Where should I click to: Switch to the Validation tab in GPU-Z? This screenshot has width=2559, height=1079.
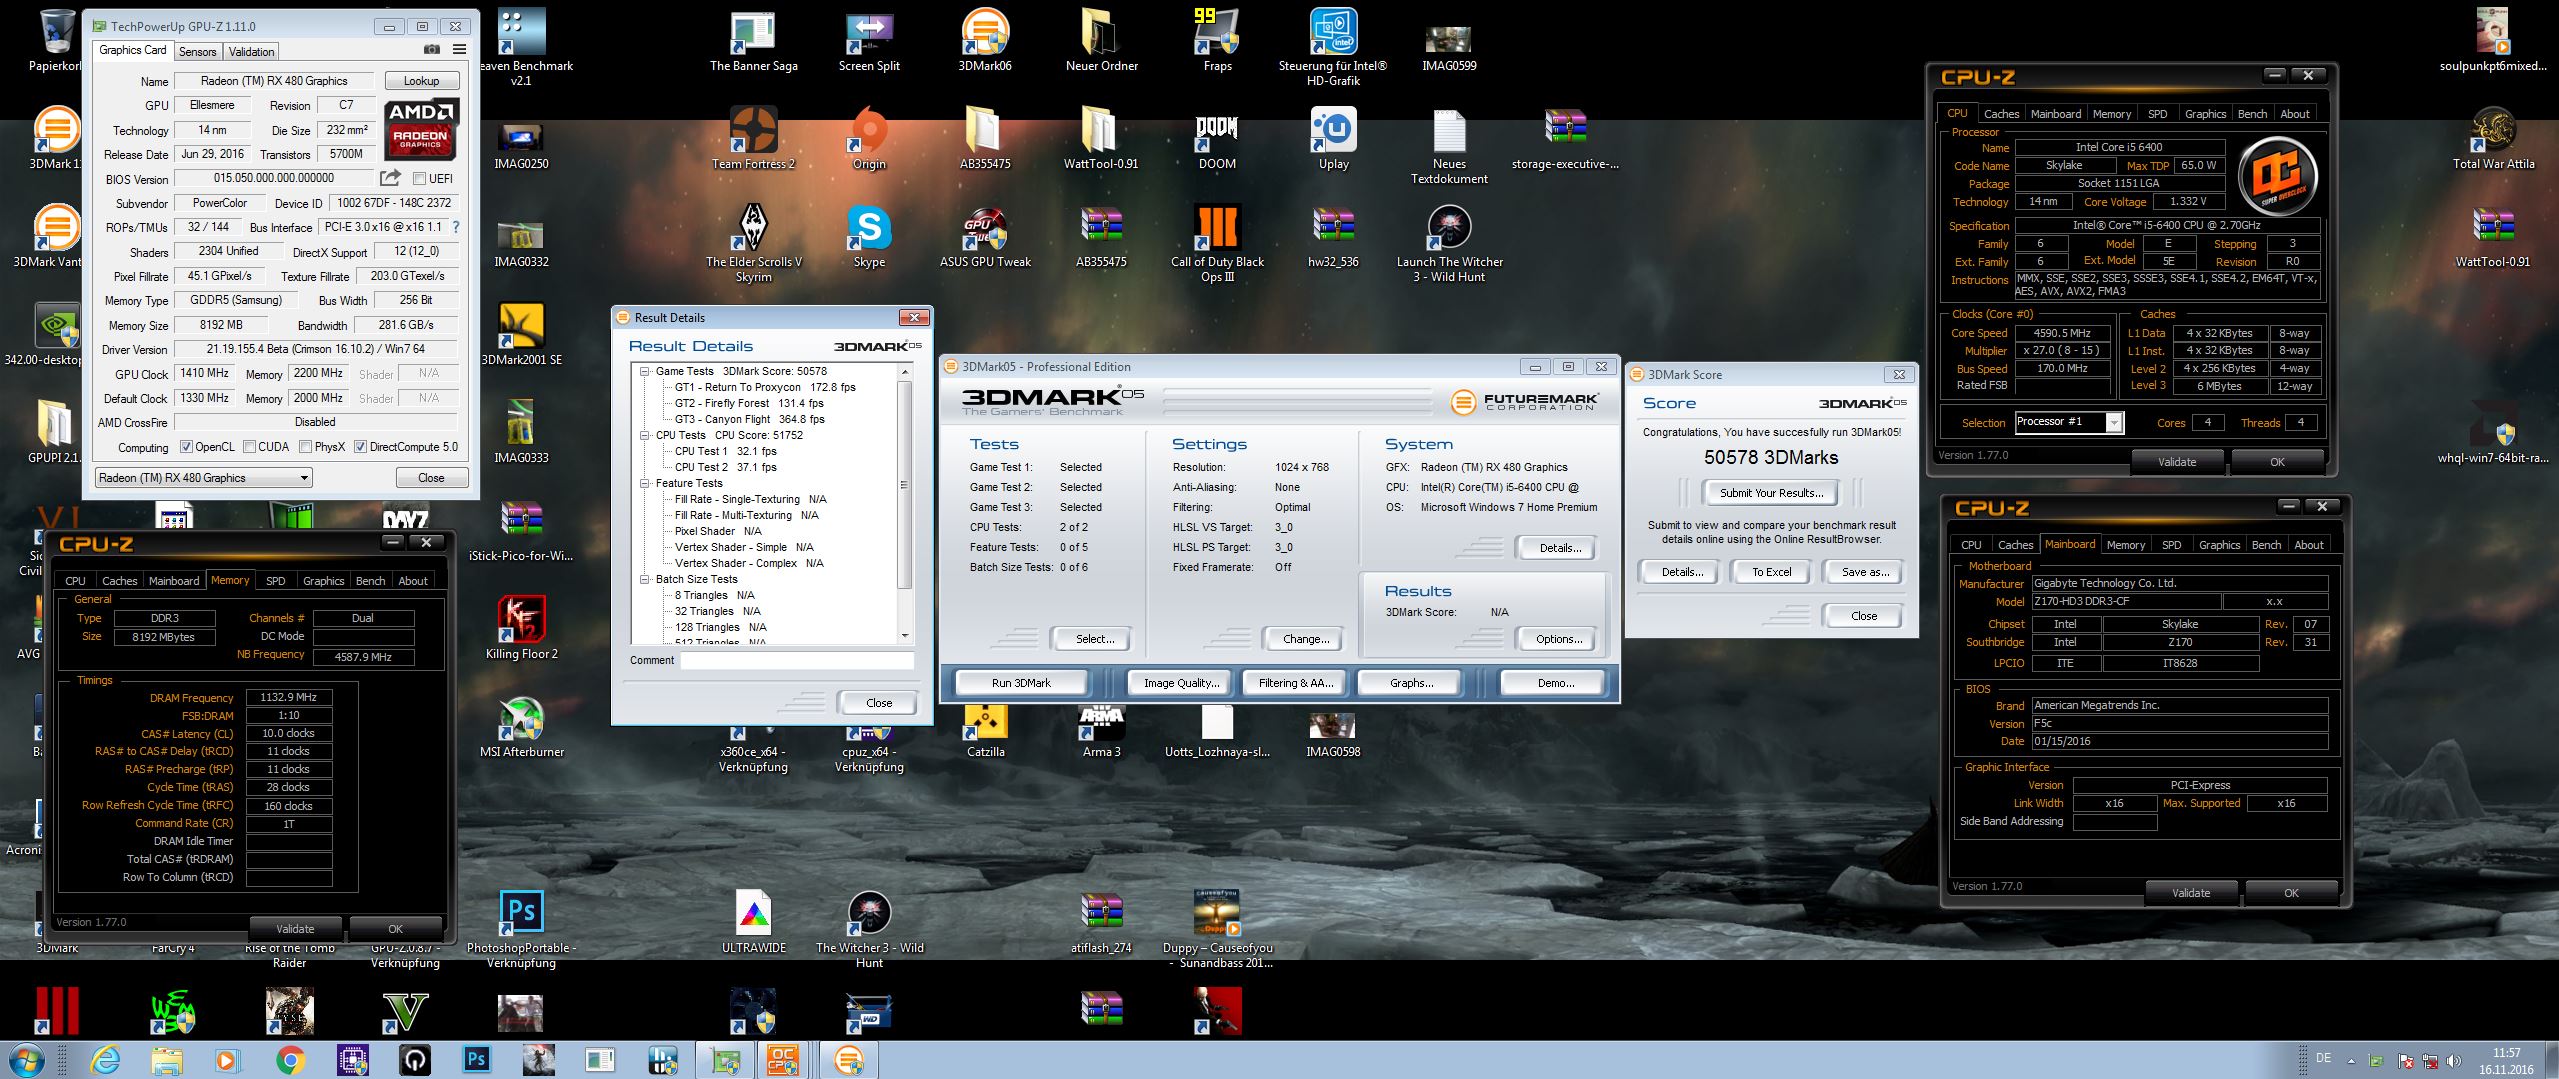[251, 52]
